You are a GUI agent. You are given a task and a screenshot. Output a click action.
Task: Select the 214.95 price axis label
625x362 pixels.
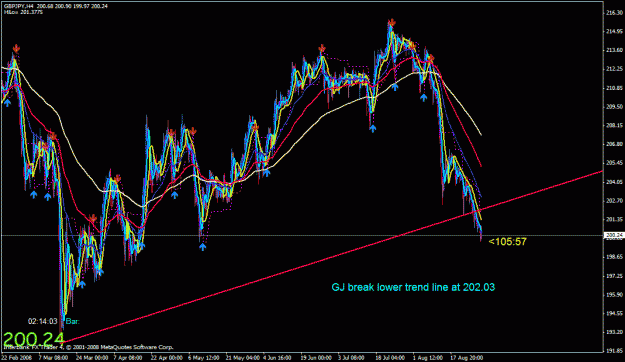pos(614,31)
